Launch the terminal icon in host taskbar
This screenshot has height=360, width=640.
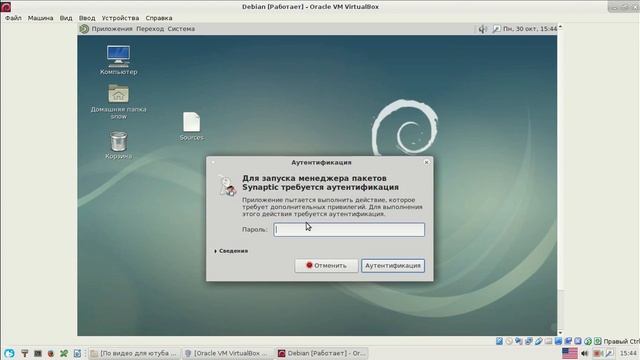pyautogui.click(x=38, y=353)
